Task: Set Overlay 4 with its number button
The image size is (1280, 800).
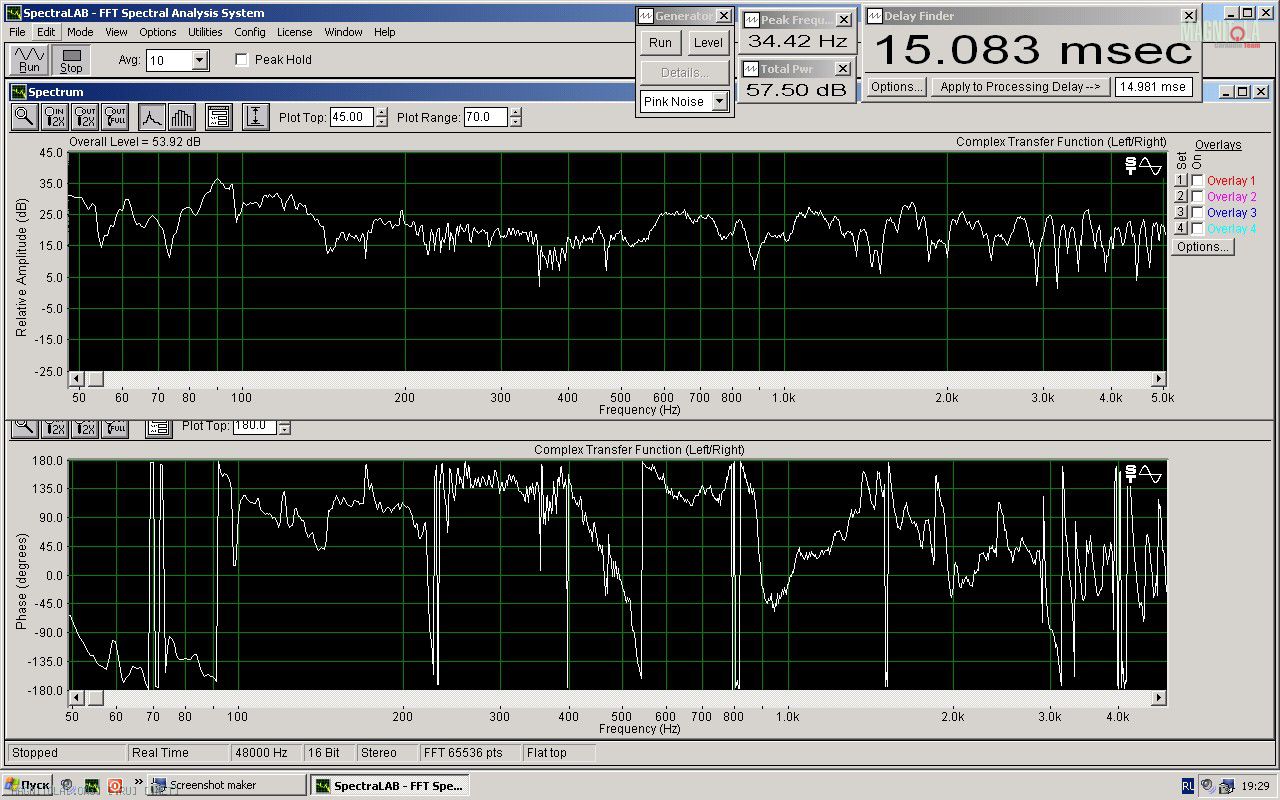Action: 1180,229
